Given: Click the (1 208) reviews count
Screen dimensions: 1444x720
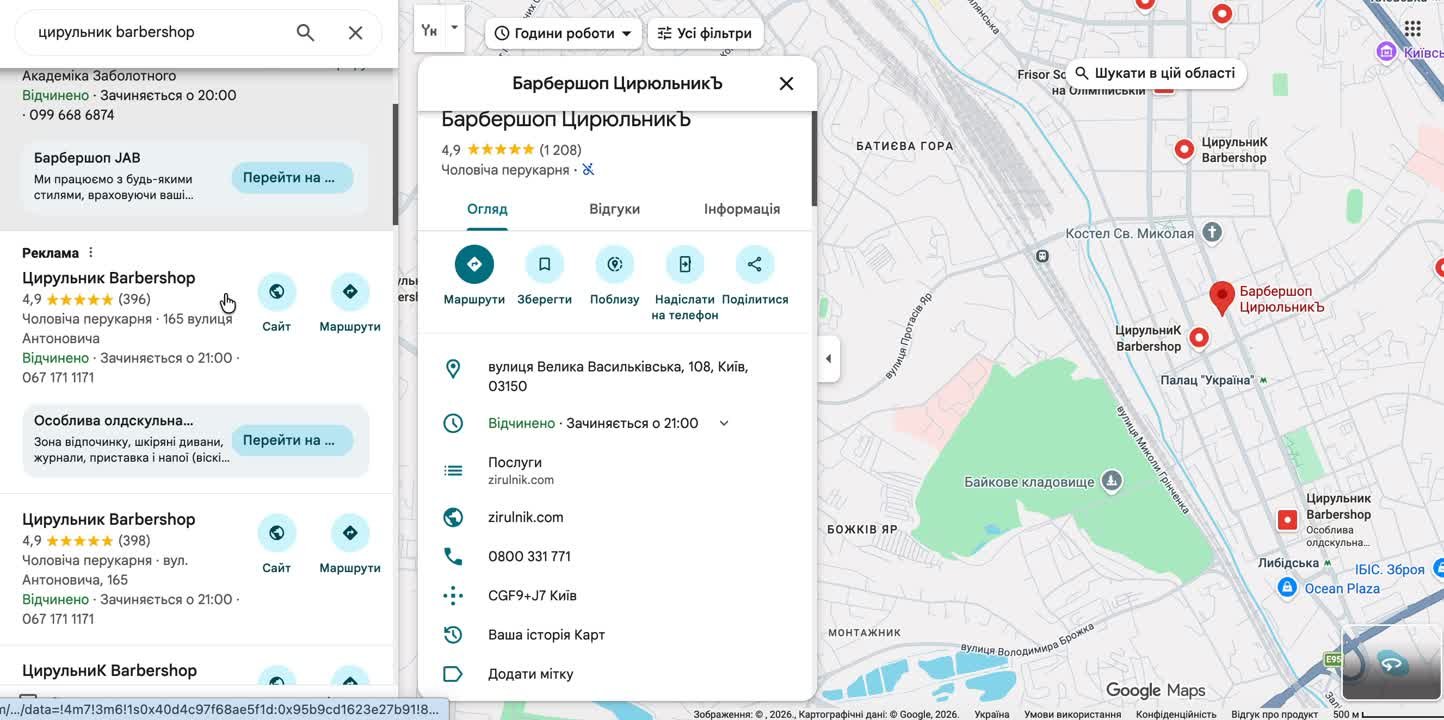Looking at the screenshot, I should 560,150.
